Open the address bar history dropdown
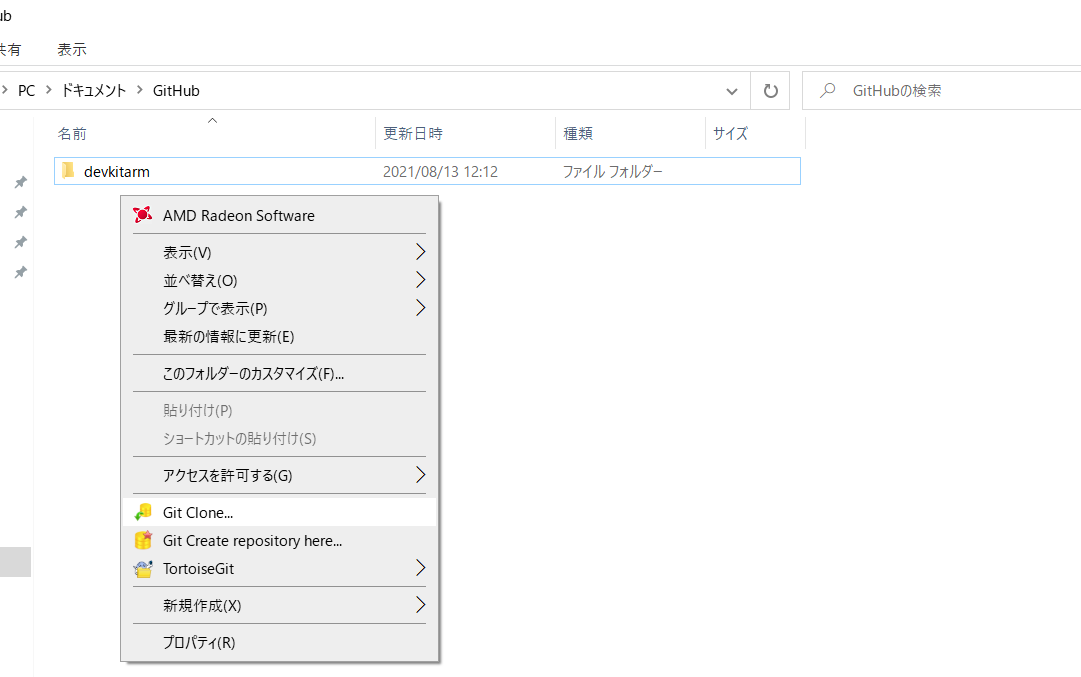 coord(731,91)
